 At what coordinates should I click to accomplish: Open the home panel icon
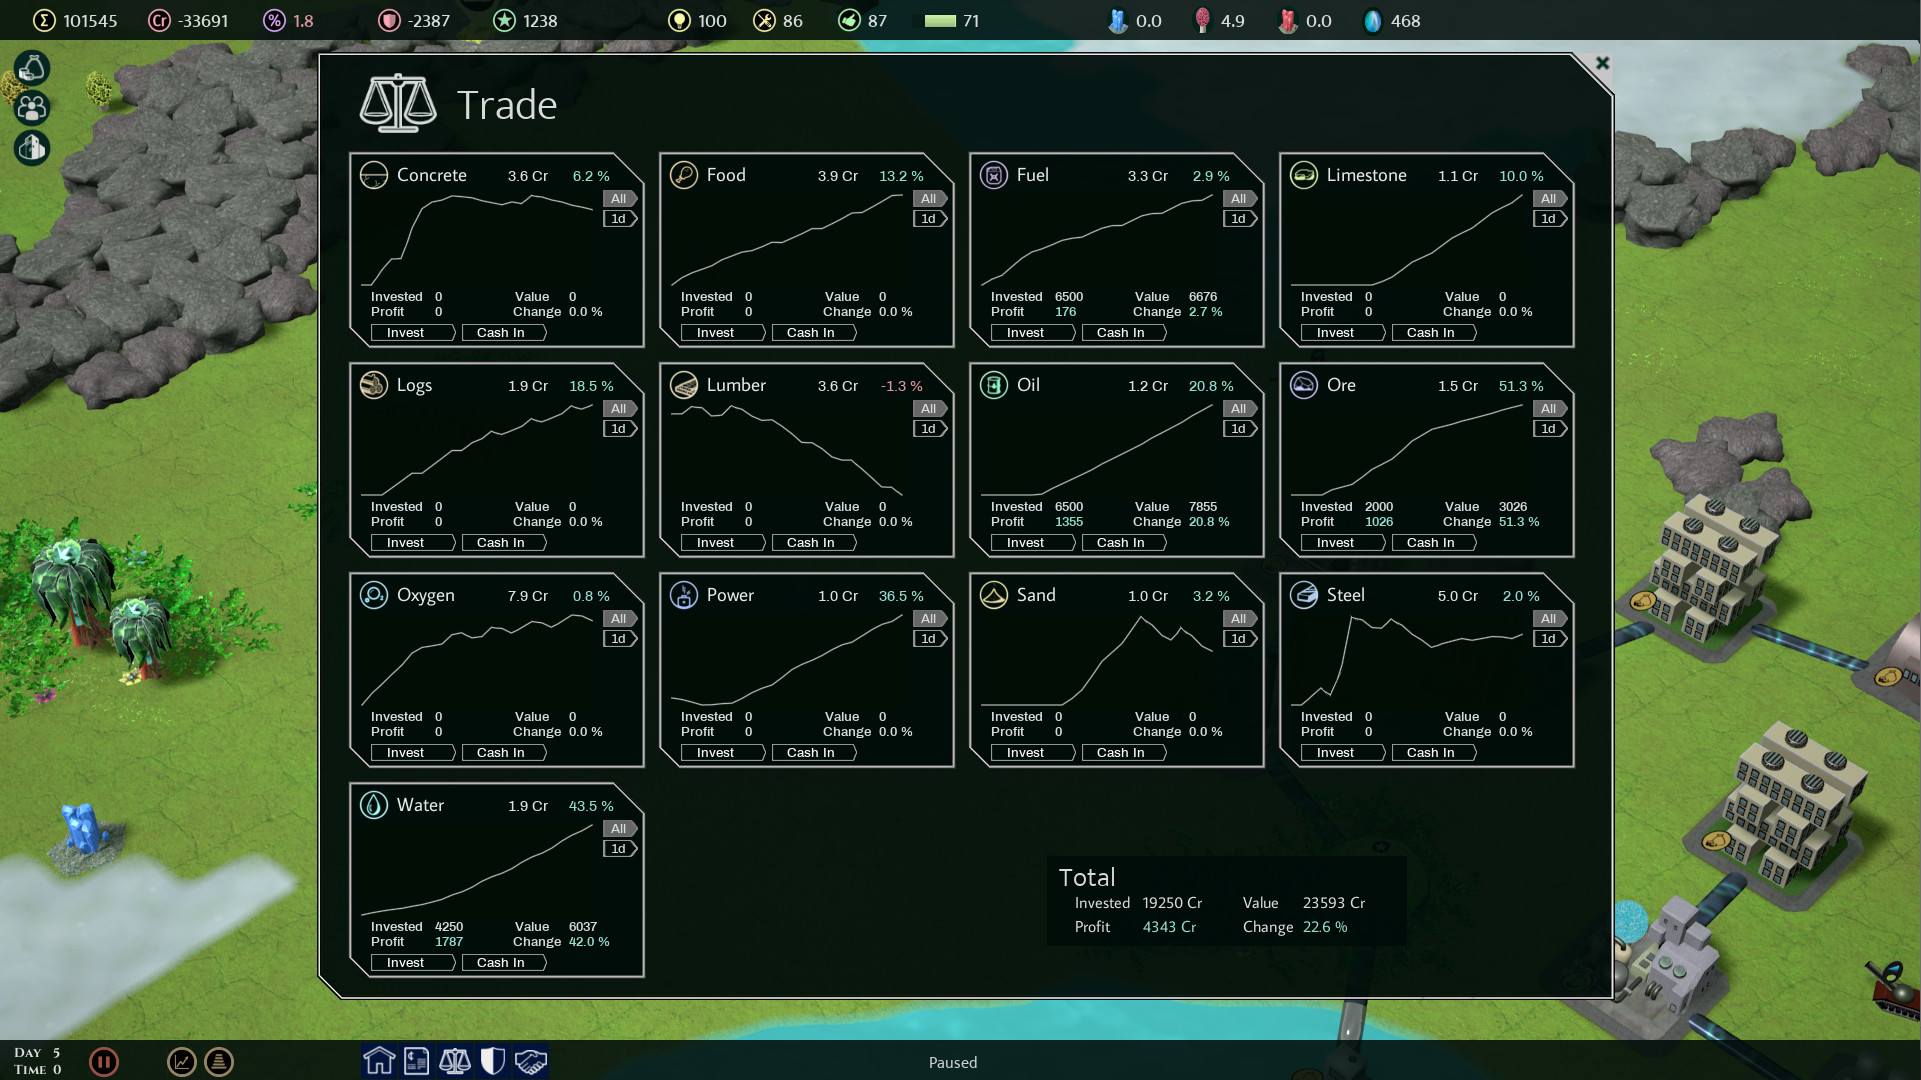point(379,1060)
